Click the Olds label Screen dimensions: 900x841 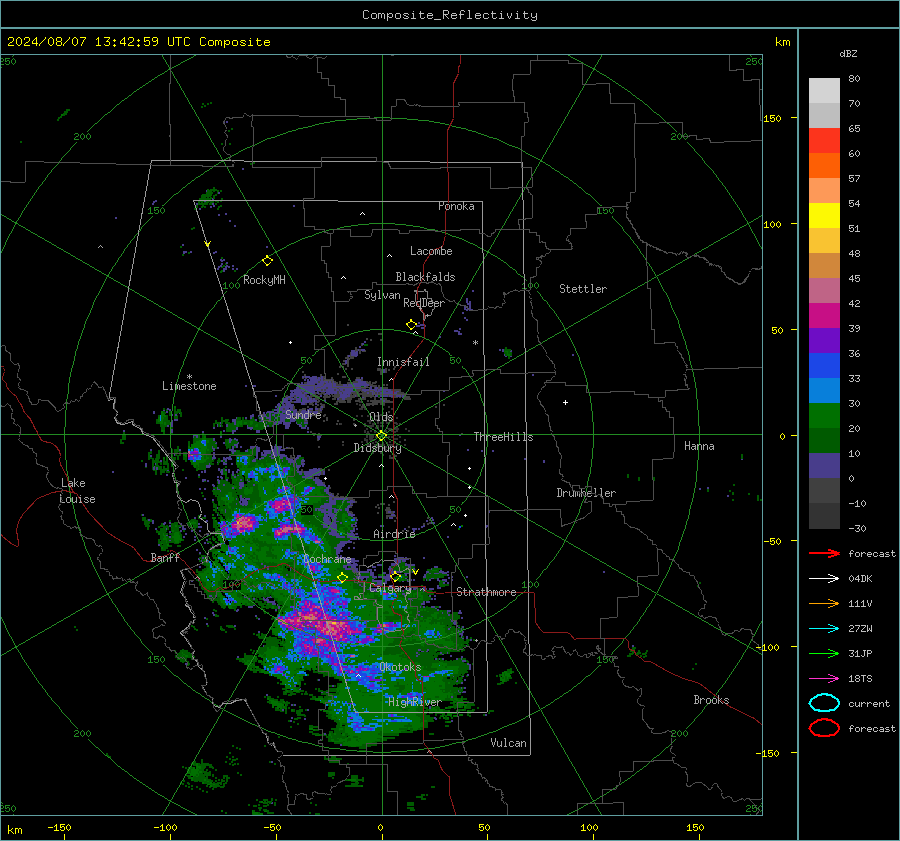pyautogui.click(x=381, y=417)
